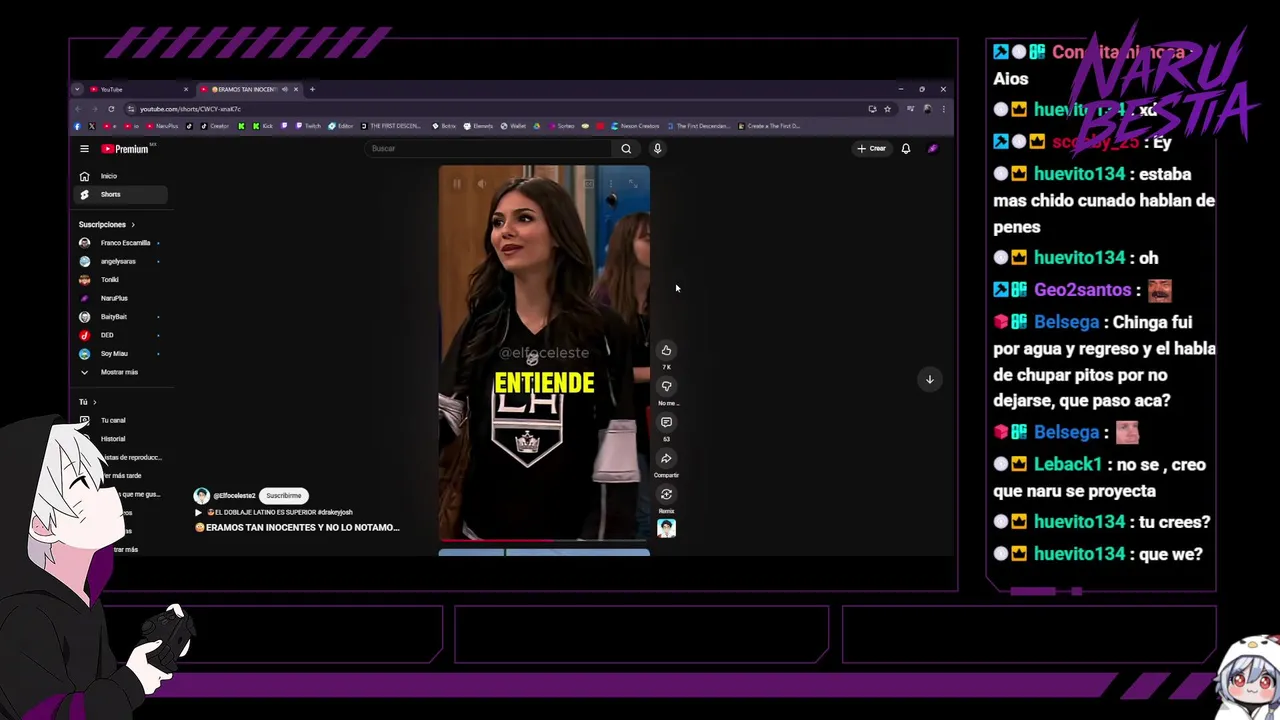Open the Editor bookmark
Viewport: 1280px width, 720px height.
pyautogui.click(x=341, y=126)
